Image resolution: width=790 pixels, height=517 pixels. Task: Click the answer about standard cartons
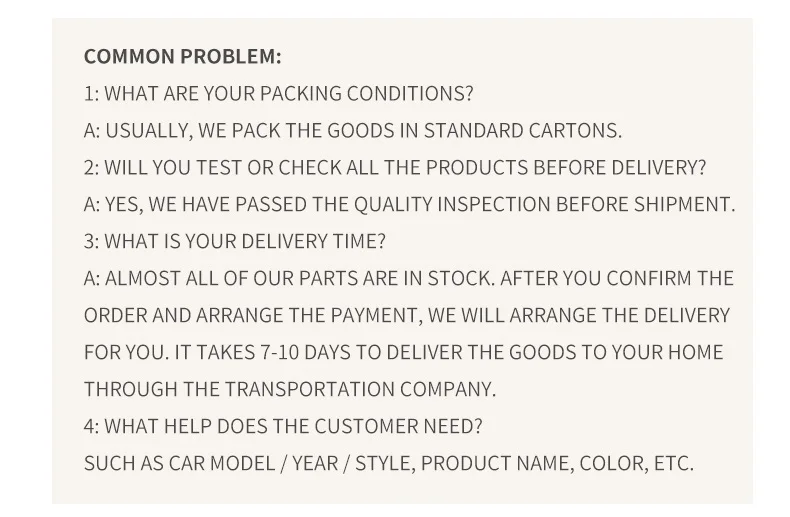click(353, 131)
